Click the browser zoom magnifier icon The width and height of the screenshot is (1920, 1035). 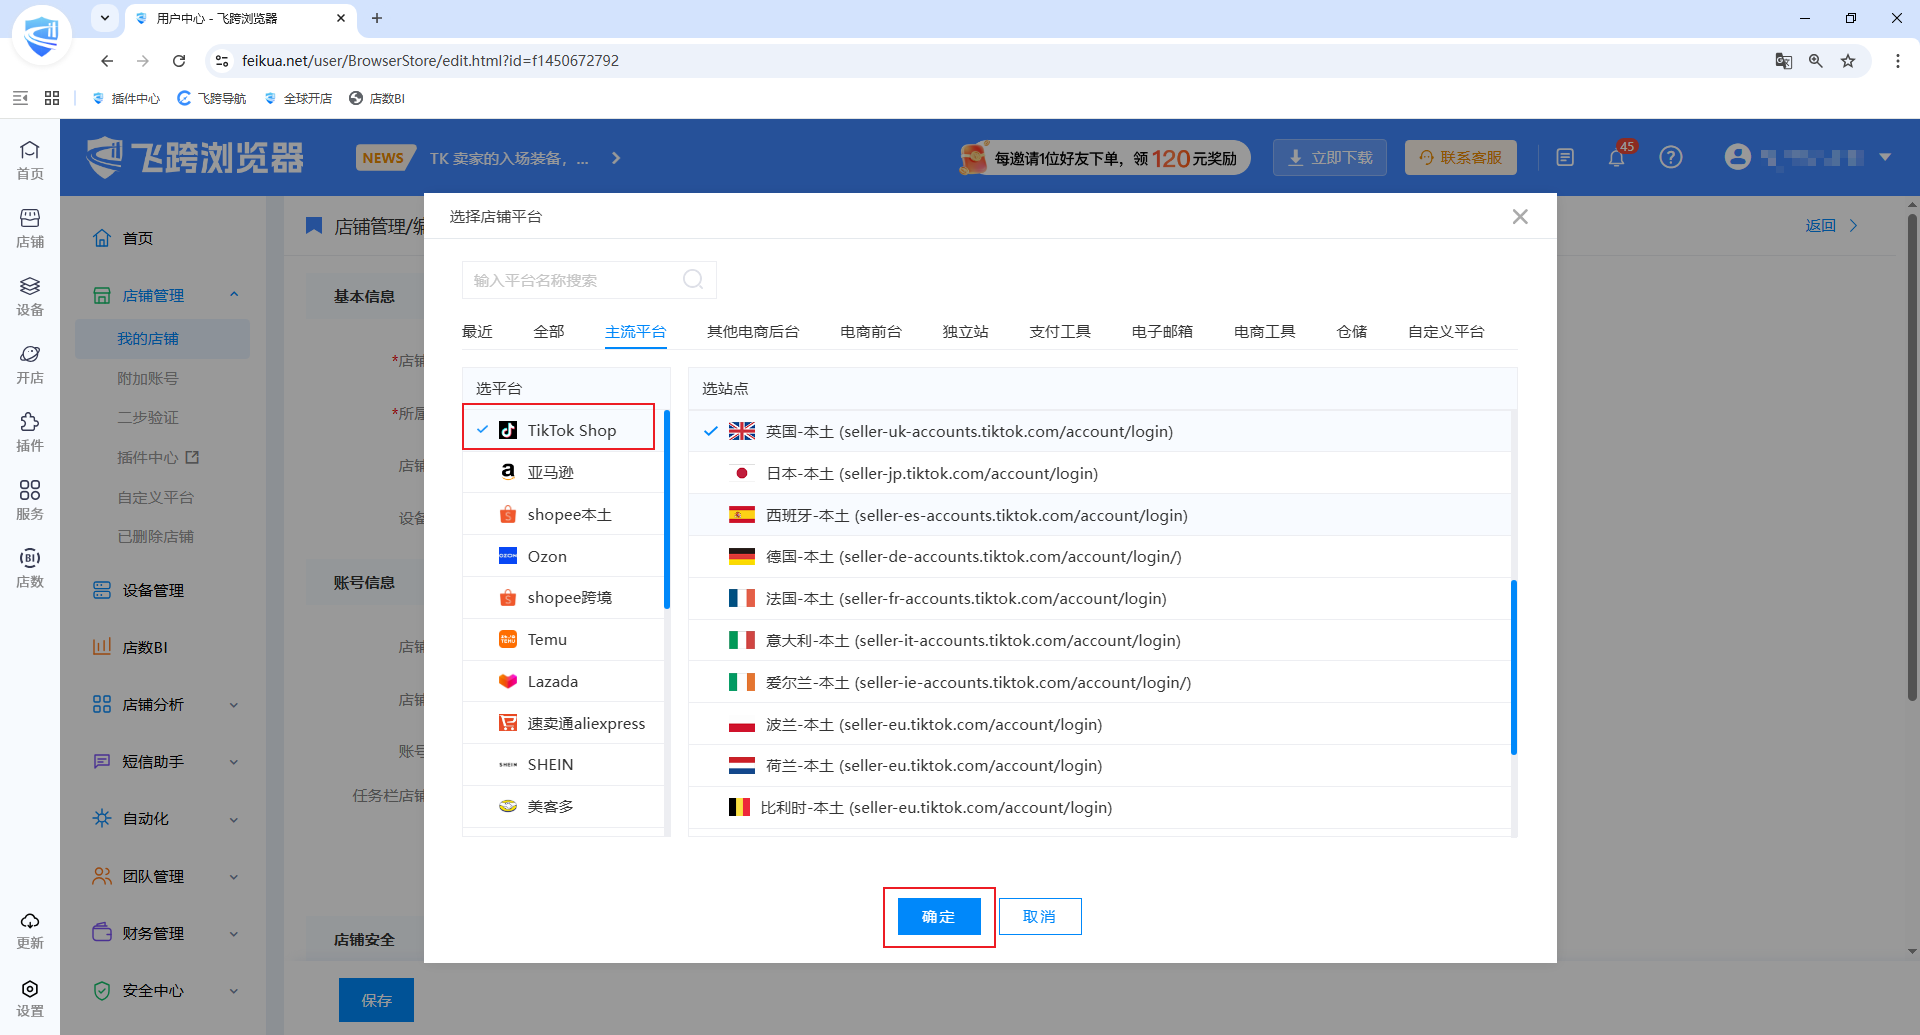pyautogui.click(x=1816, y=61)
